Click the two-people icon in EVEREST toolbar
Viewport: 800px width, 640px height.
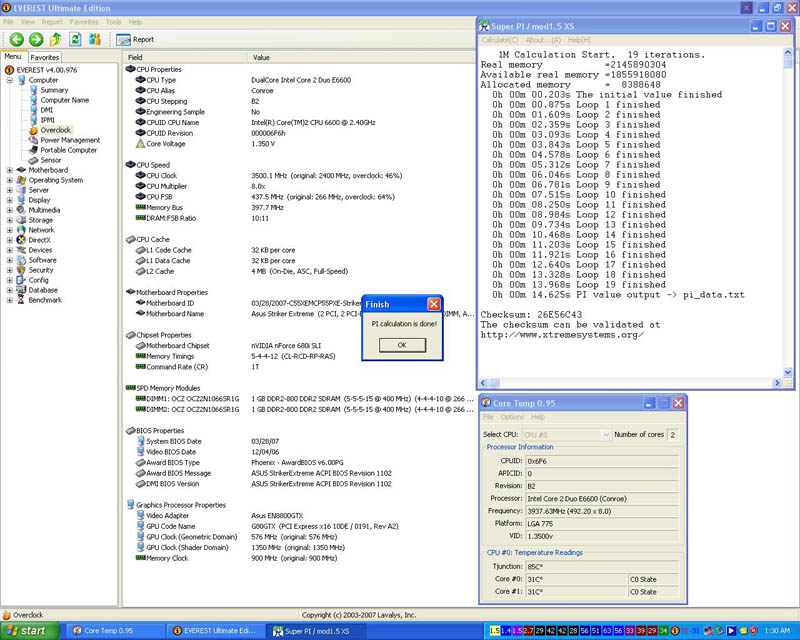click(94, 39)
